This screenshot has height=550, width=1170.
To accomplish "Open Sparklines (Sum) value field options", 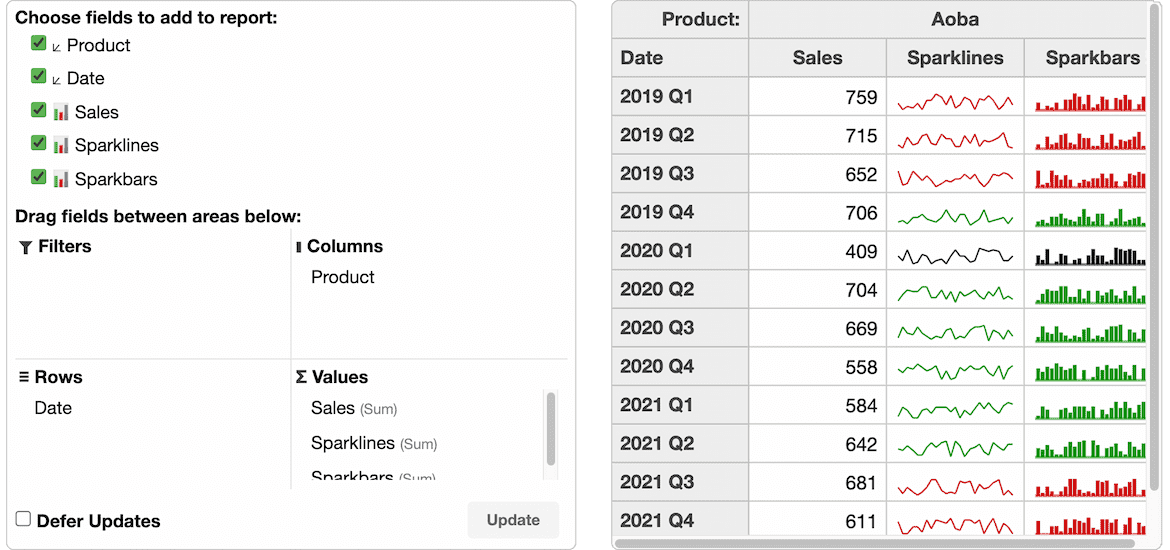I will coord(374,443).
